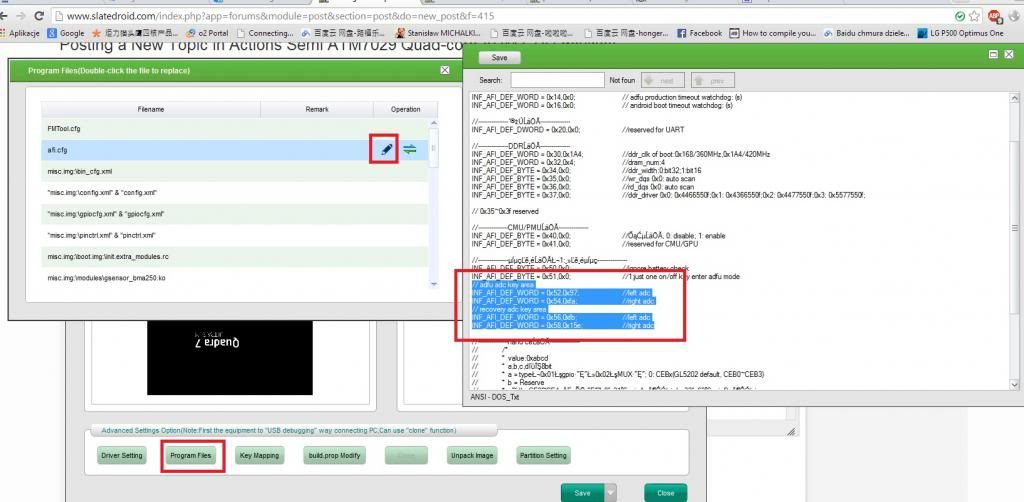Open the LG P500 Optimus One bookmark
This screenshot has height=502, width=1024.
960,33
